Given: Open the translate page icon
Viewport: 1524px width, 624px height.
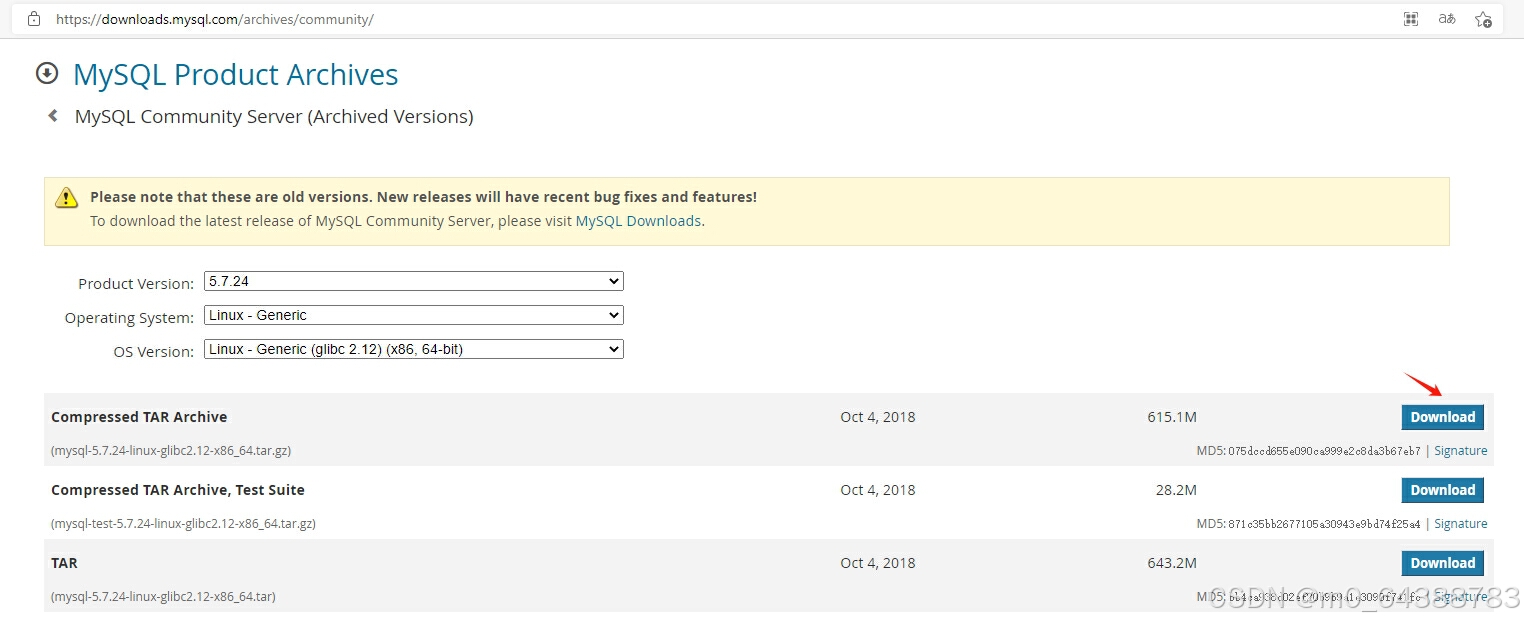Looking at the screenshot, I should click(x=1447, y=19).
